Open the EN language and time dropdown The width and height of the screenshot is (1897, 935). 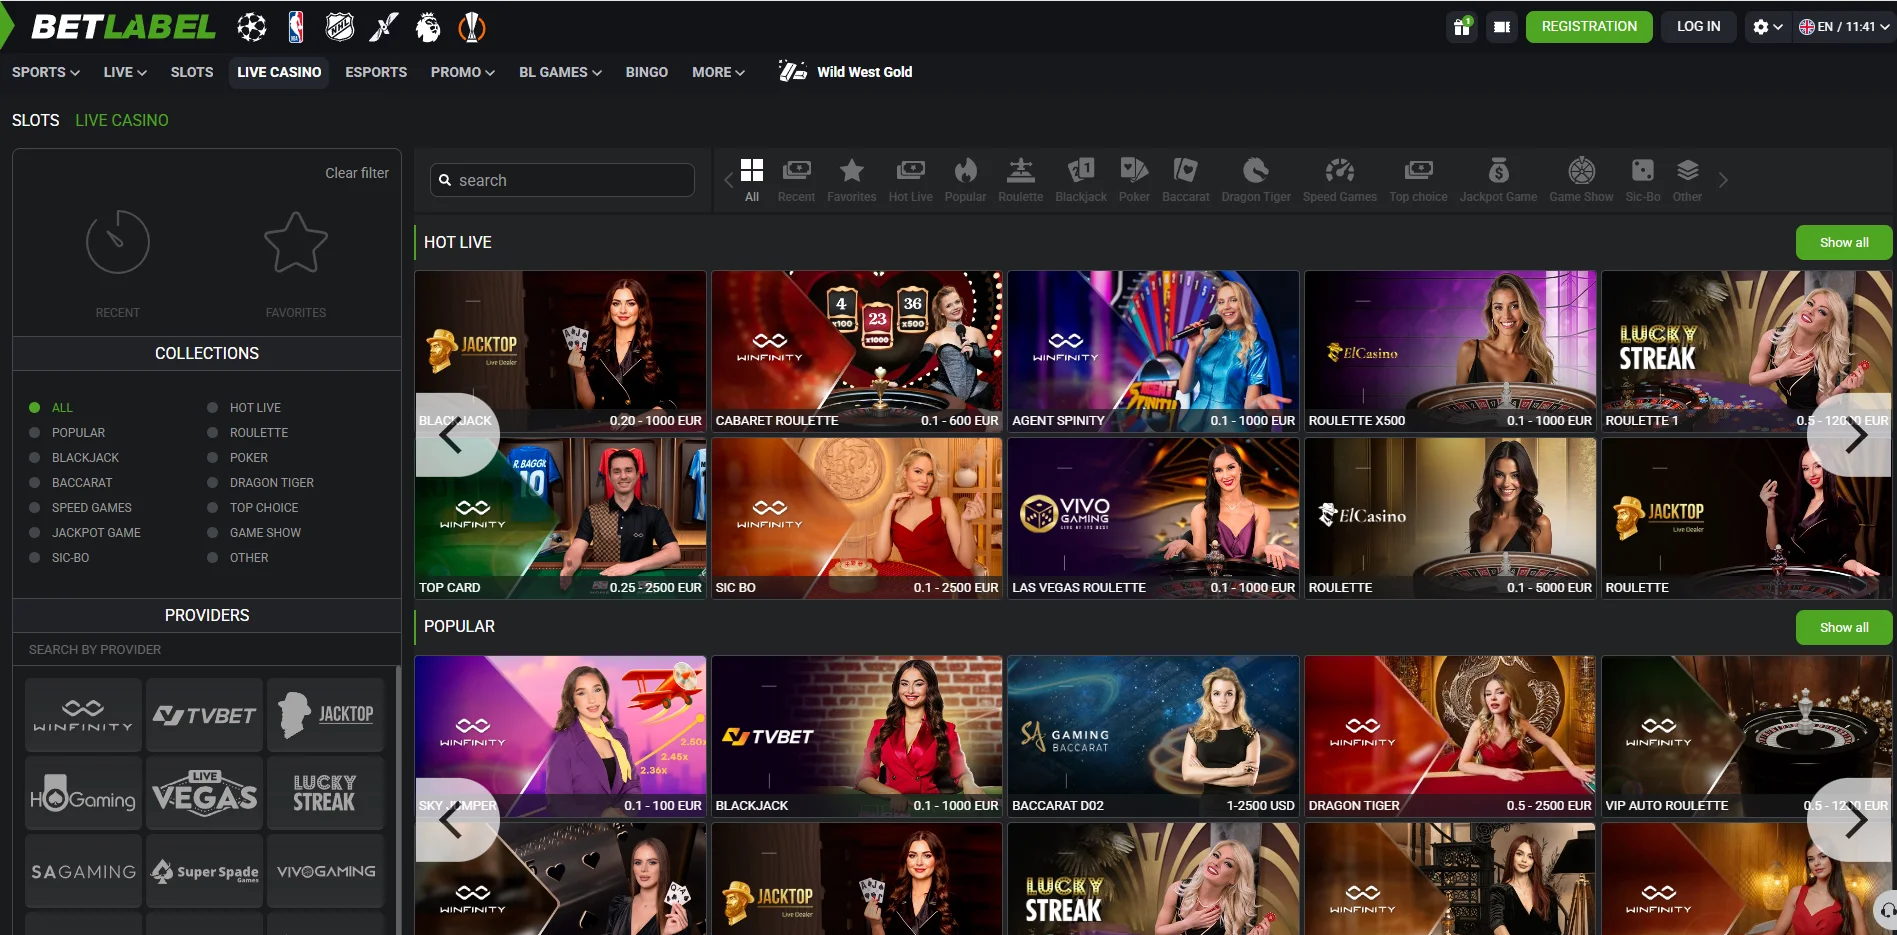pos(1844,27)
